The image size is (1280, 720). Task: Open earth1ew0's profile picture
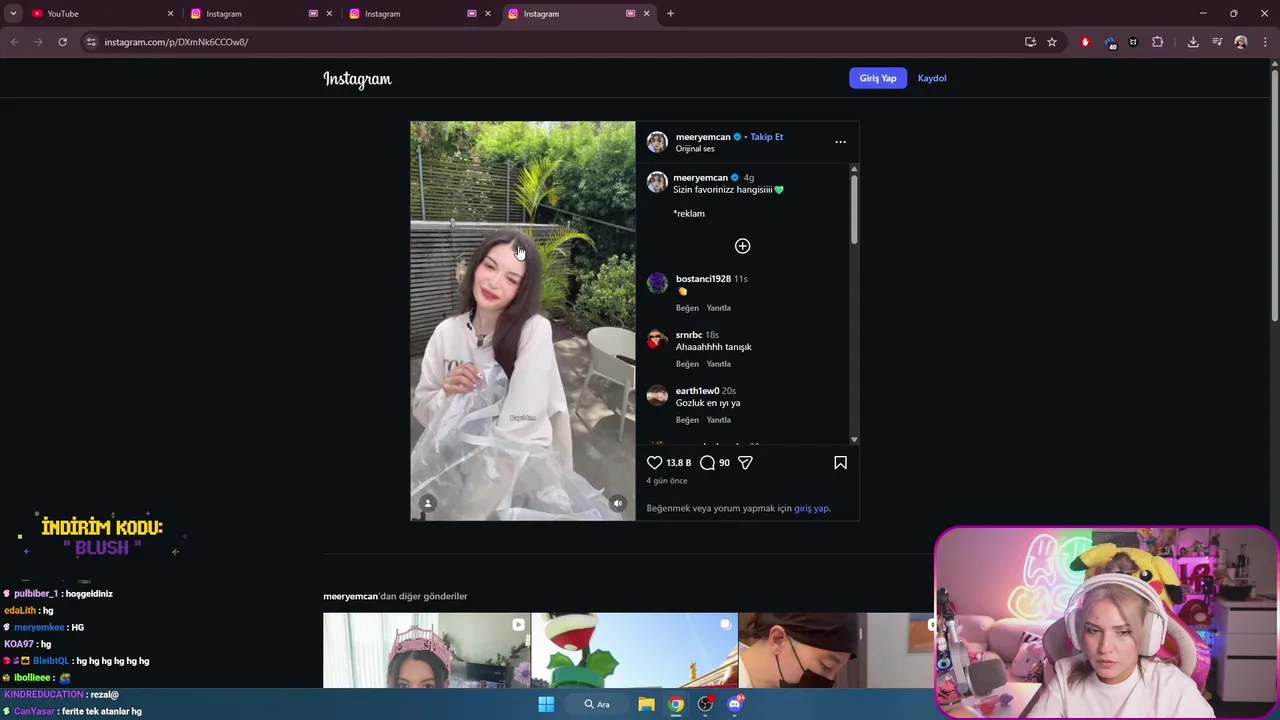coord(657,395)
